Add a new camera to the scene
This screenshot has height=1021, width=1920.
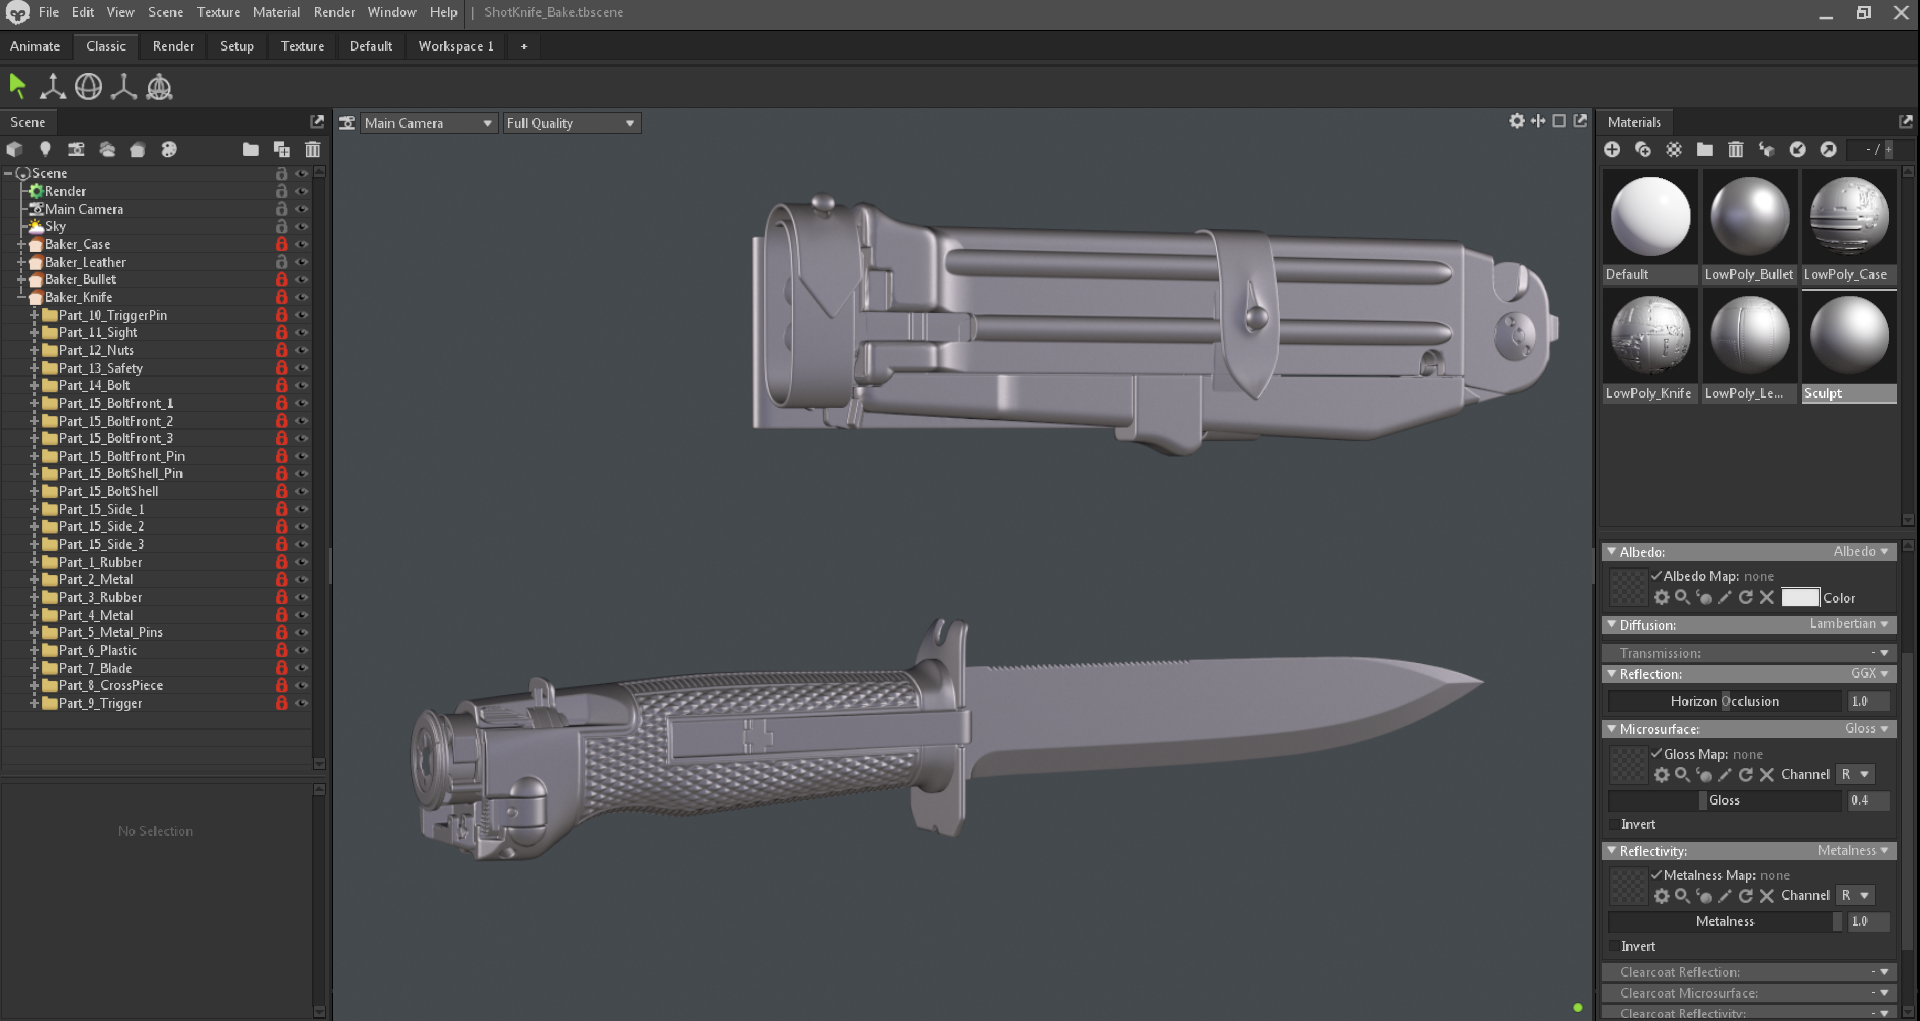pos(76,149)
